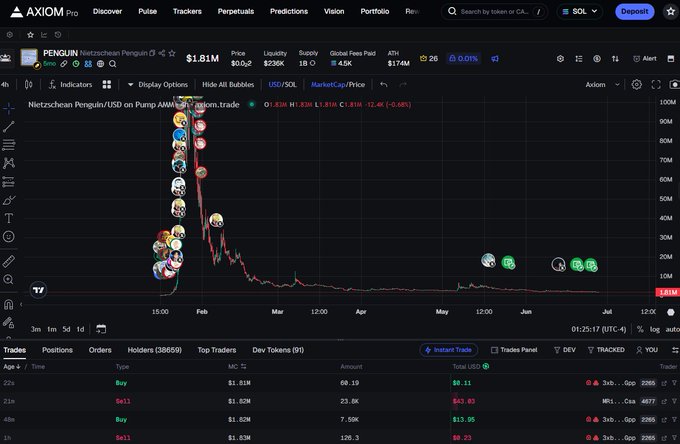Open the Axiom chart source dropdown
Screen dimensions: 680x444
(602, 85)
